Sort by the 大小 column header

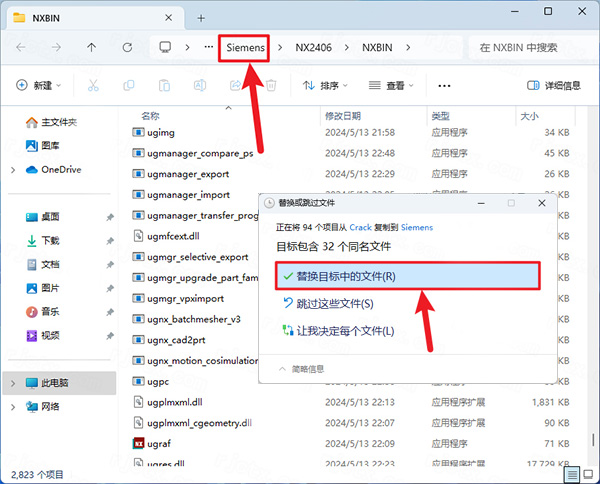(x=530, y=116)
